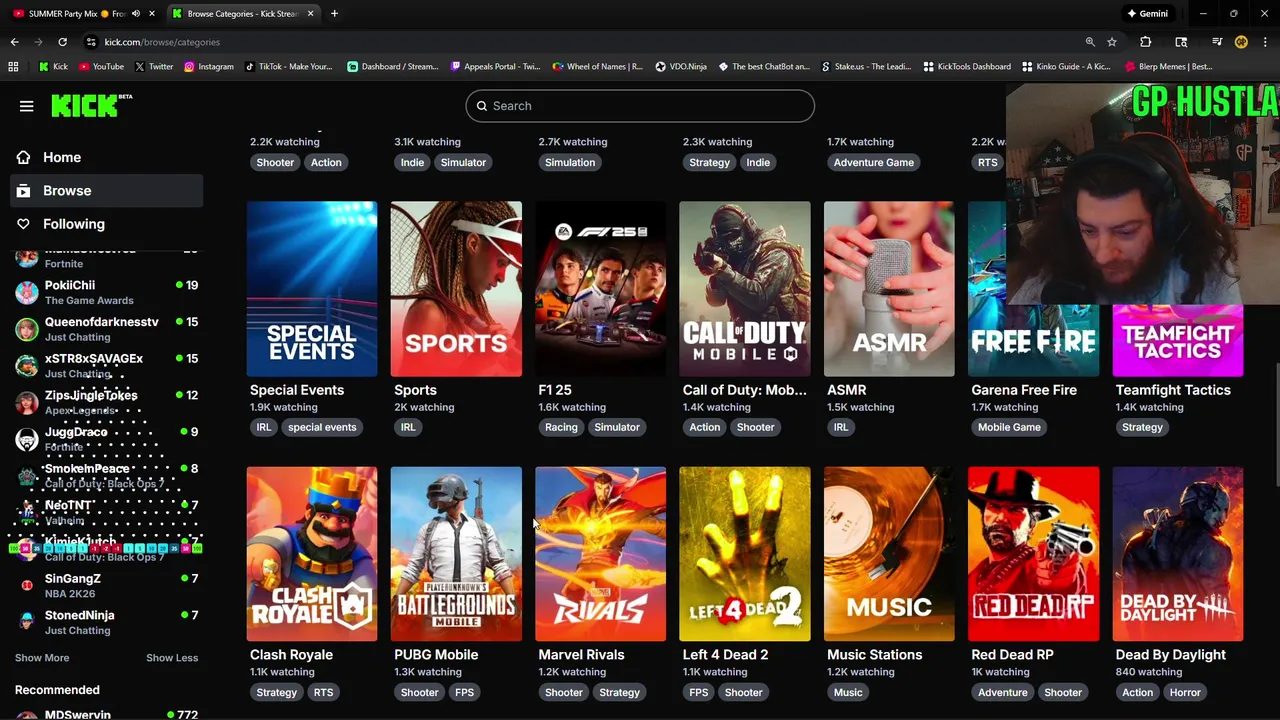The image size is (1280, 720).
Task: Click the Kick logo
Action: pyautogui.click(x=92, y=105)
